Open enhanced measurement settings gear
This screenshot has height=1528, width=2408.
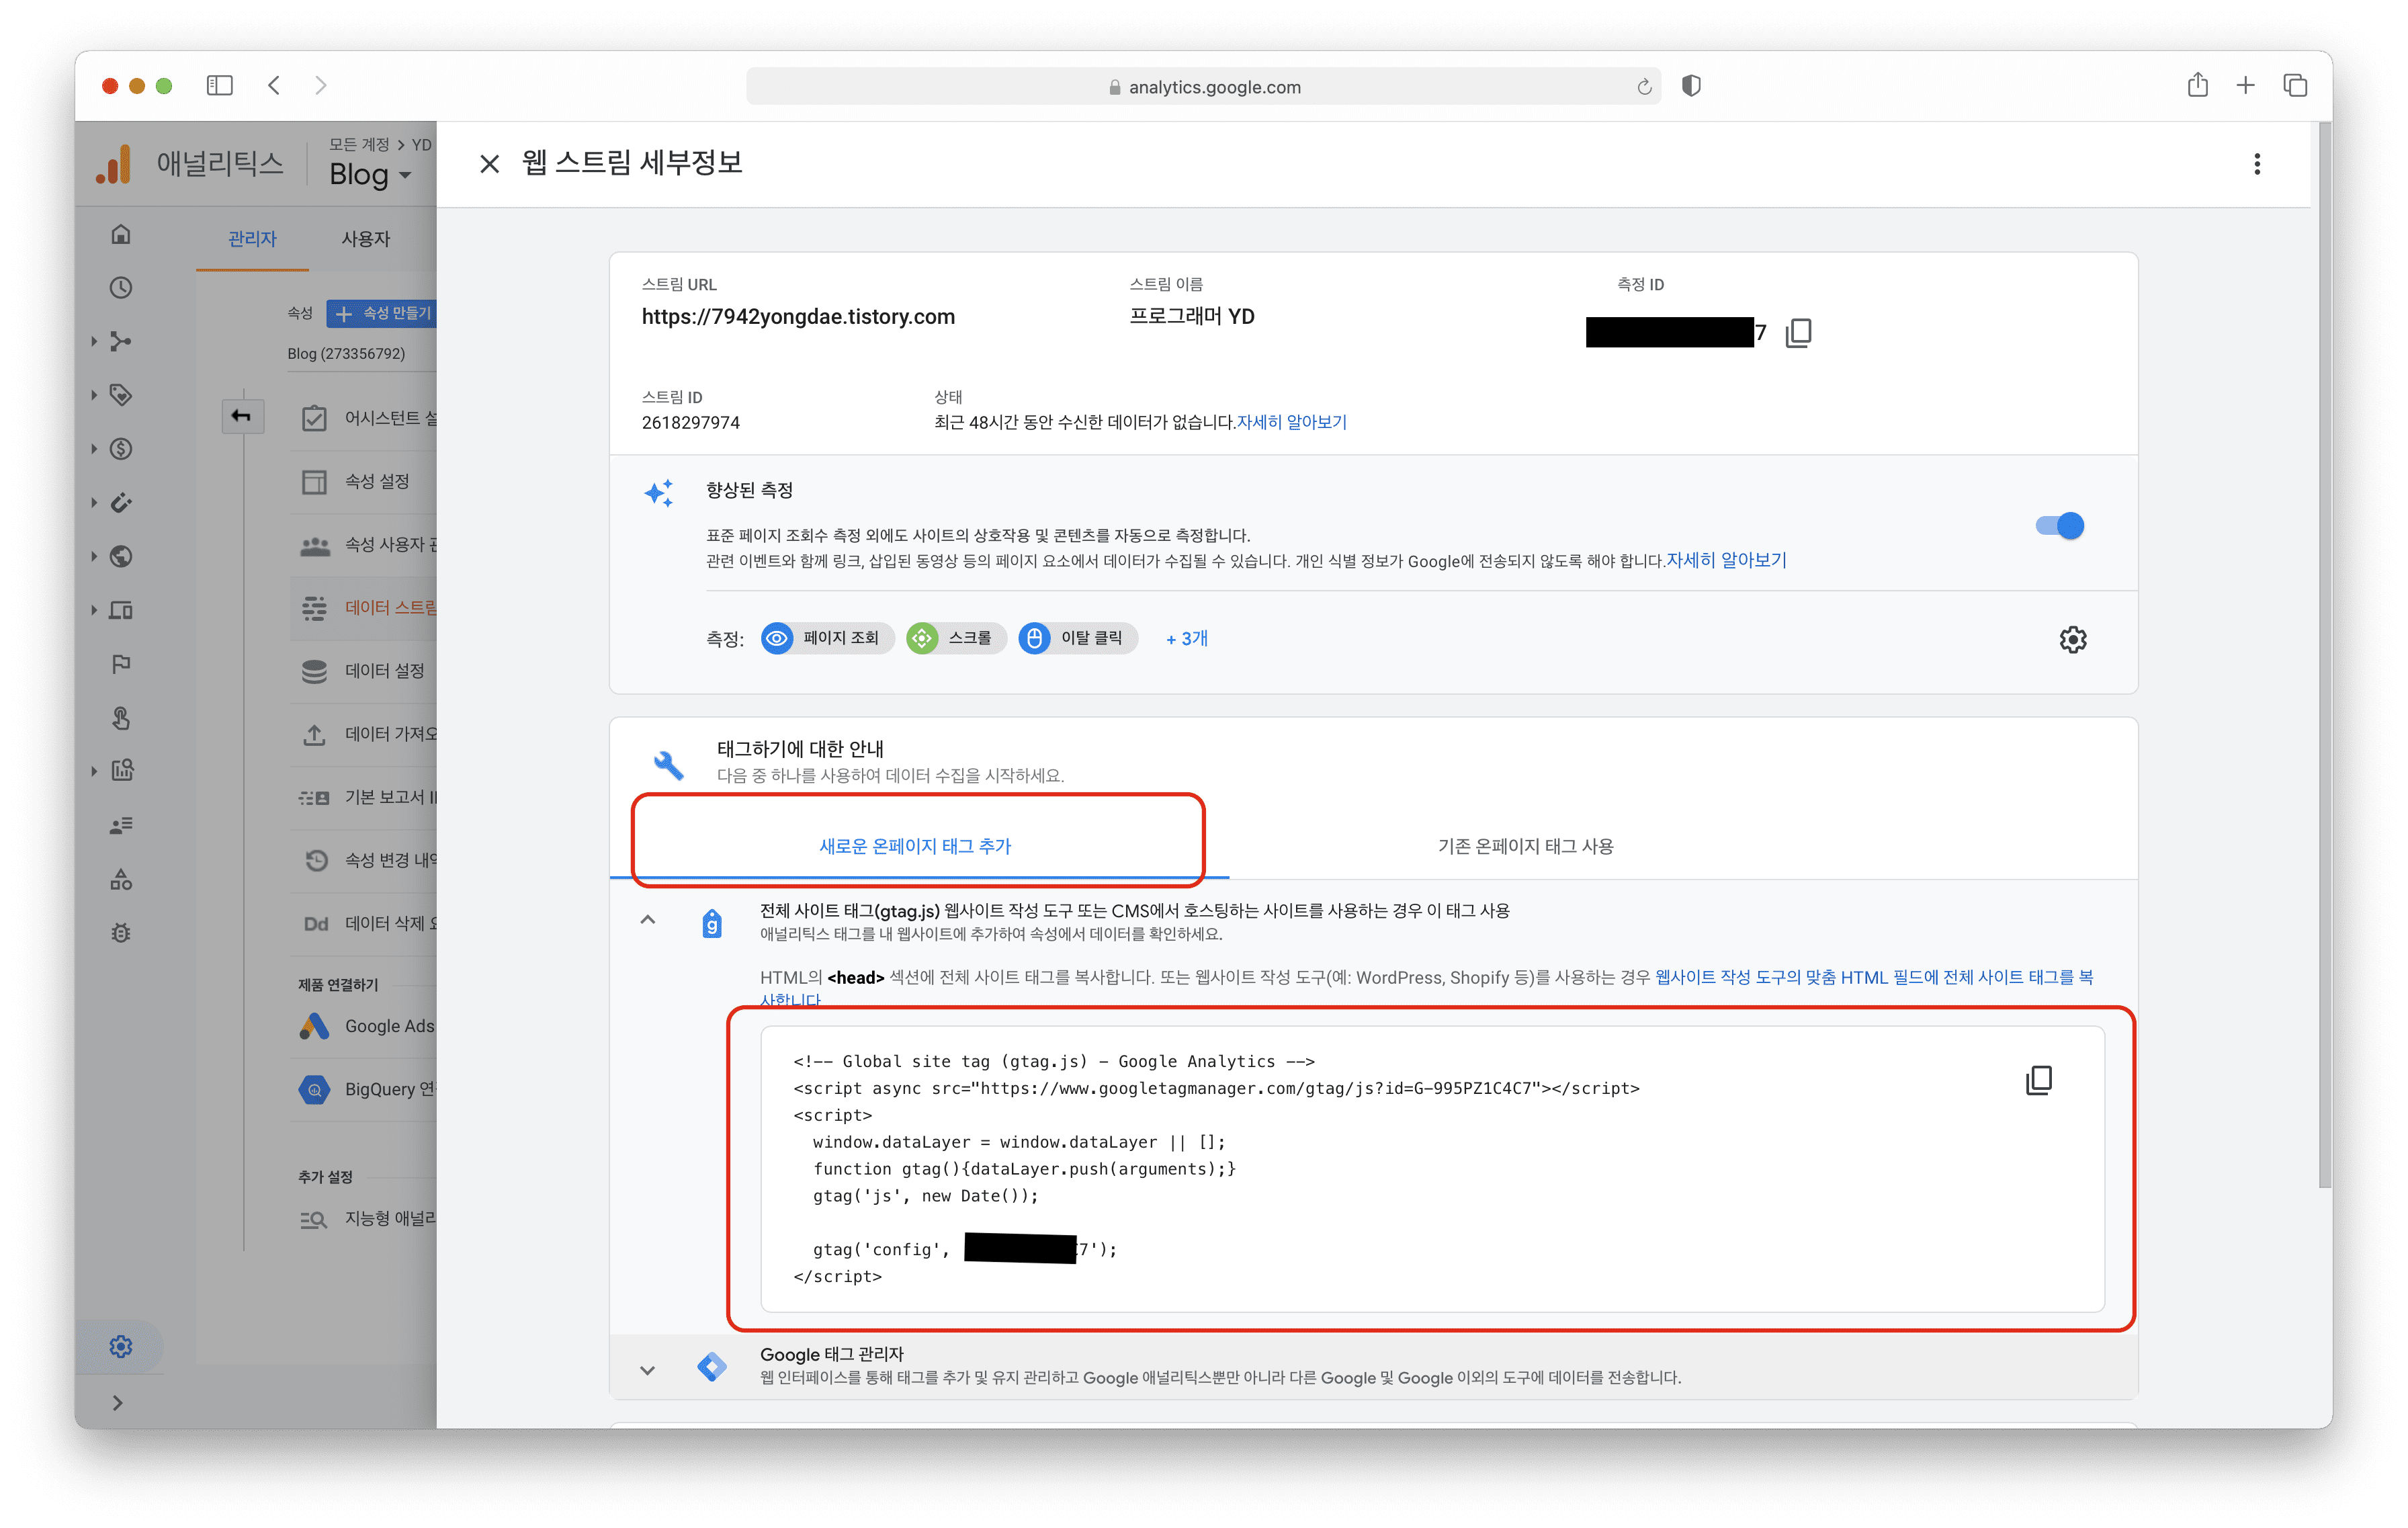click(x=2072, y=639)
